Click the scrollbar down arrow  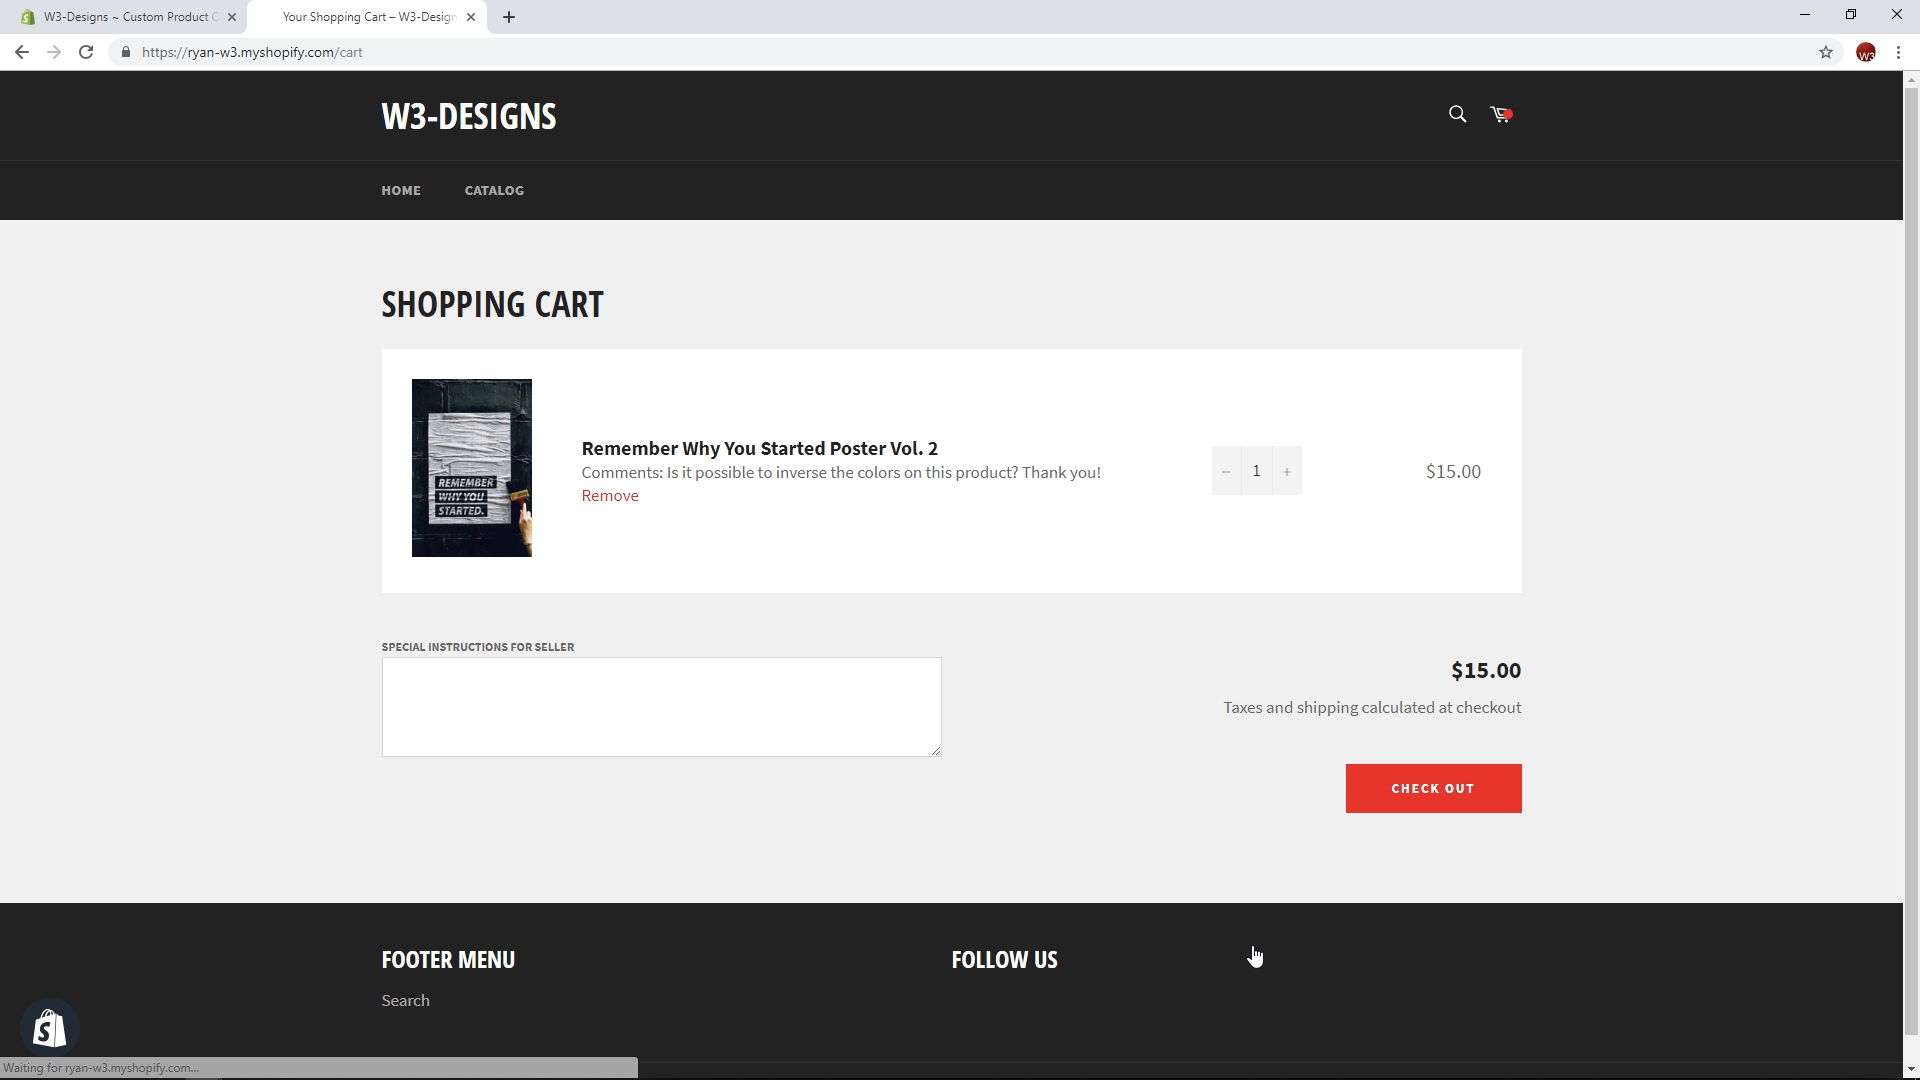pos(1911,1070)
